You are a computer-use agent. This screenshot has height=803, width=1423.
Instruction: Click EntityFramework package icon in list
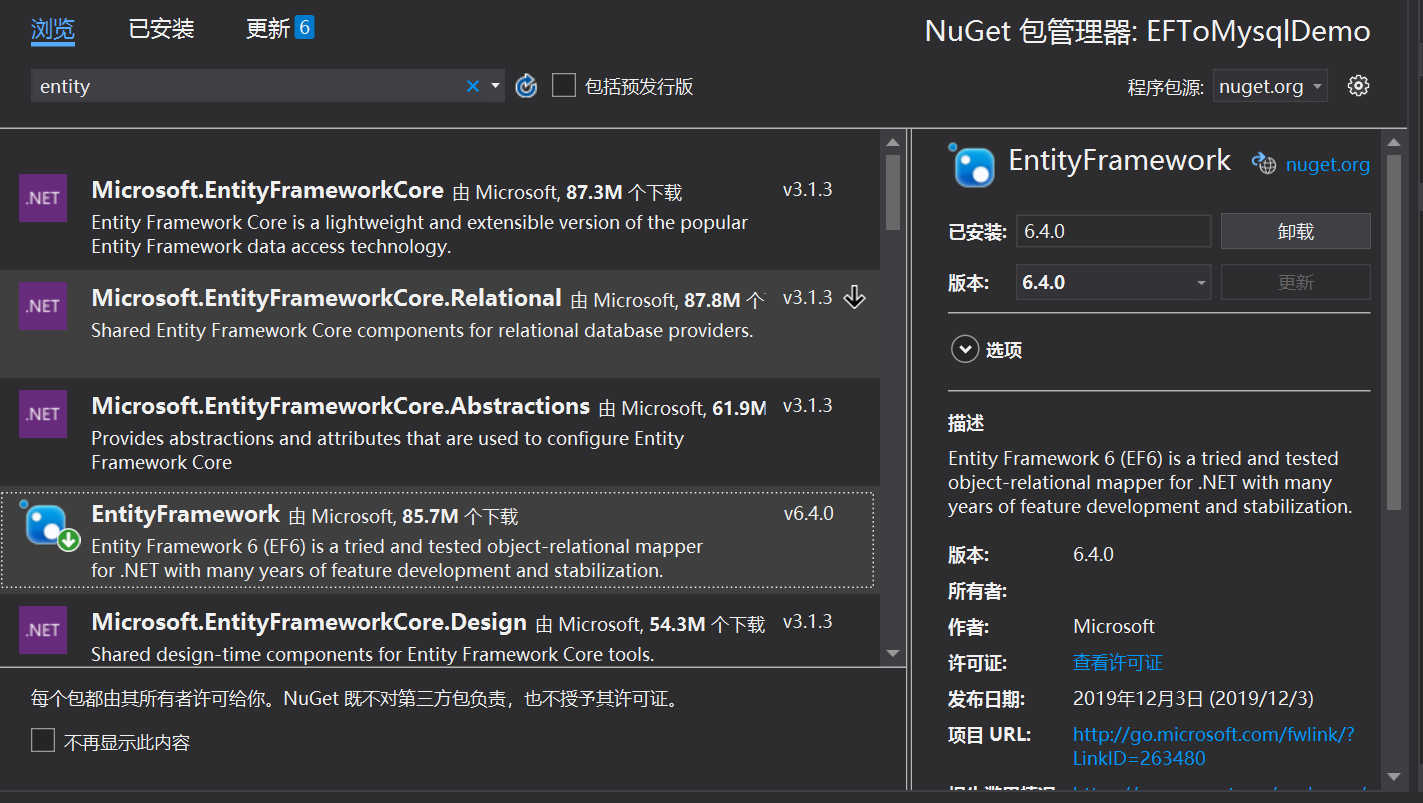click(x=47, y=525)
